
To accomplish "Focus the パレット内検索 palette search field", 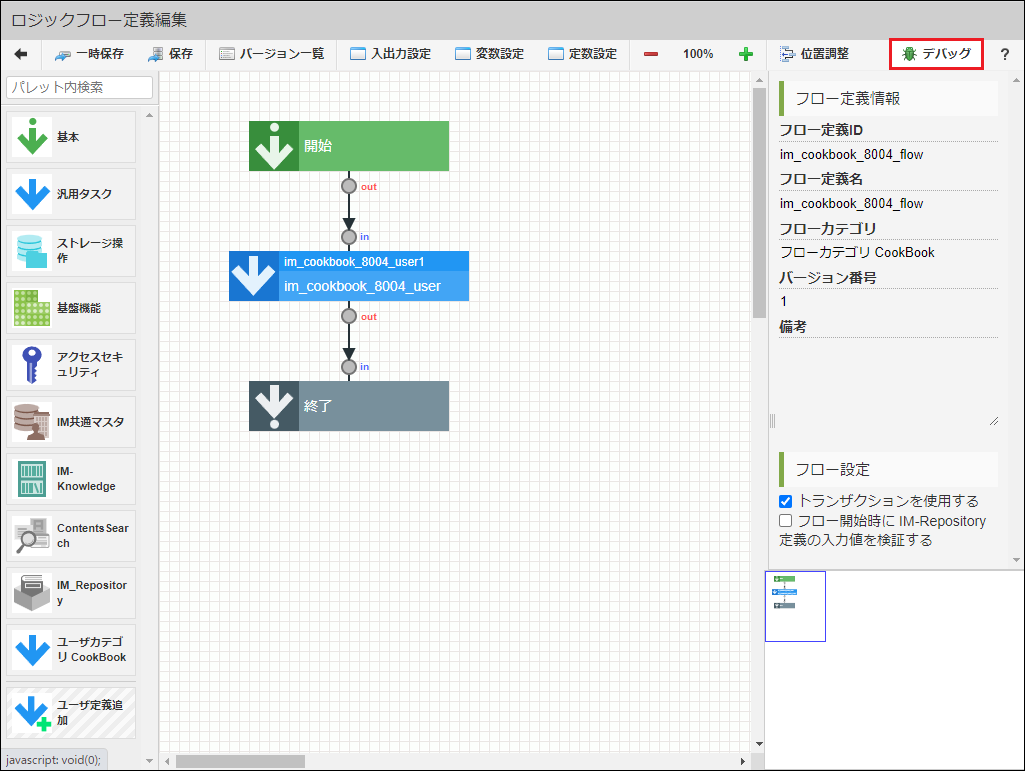I will pyautogui.click(x=79, y=87).
